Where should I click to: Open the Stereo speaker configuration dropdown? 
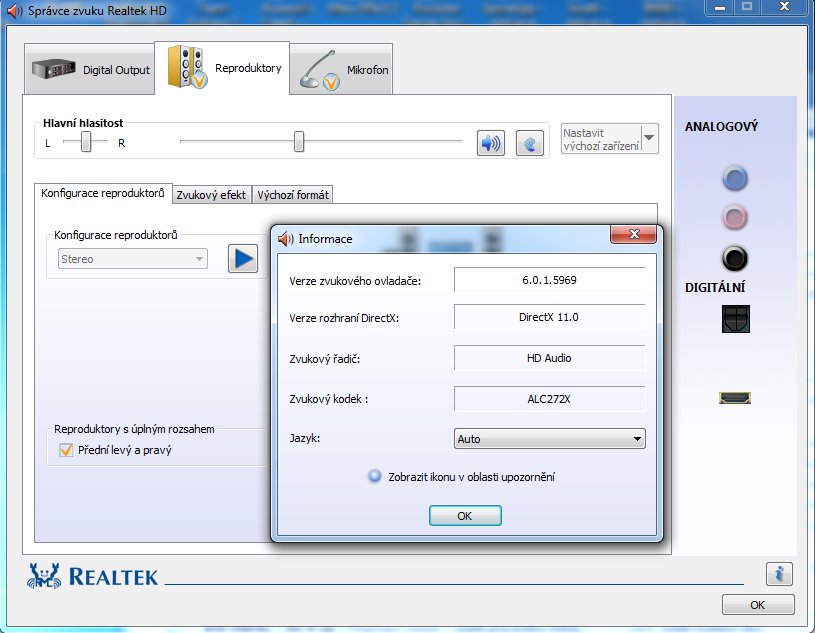click(x=131, y=259)
